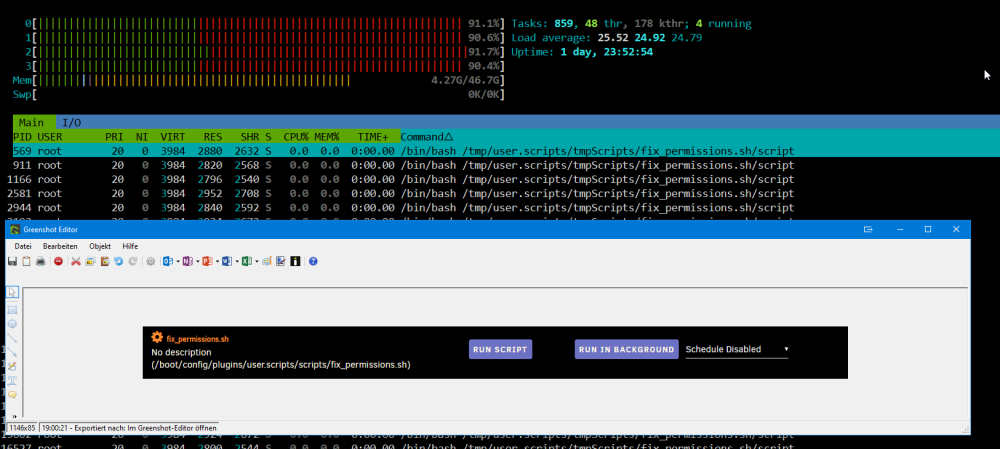Select htop process row with PID 569
This screenshot has height=449, width=1000.
tap(506, 151)
